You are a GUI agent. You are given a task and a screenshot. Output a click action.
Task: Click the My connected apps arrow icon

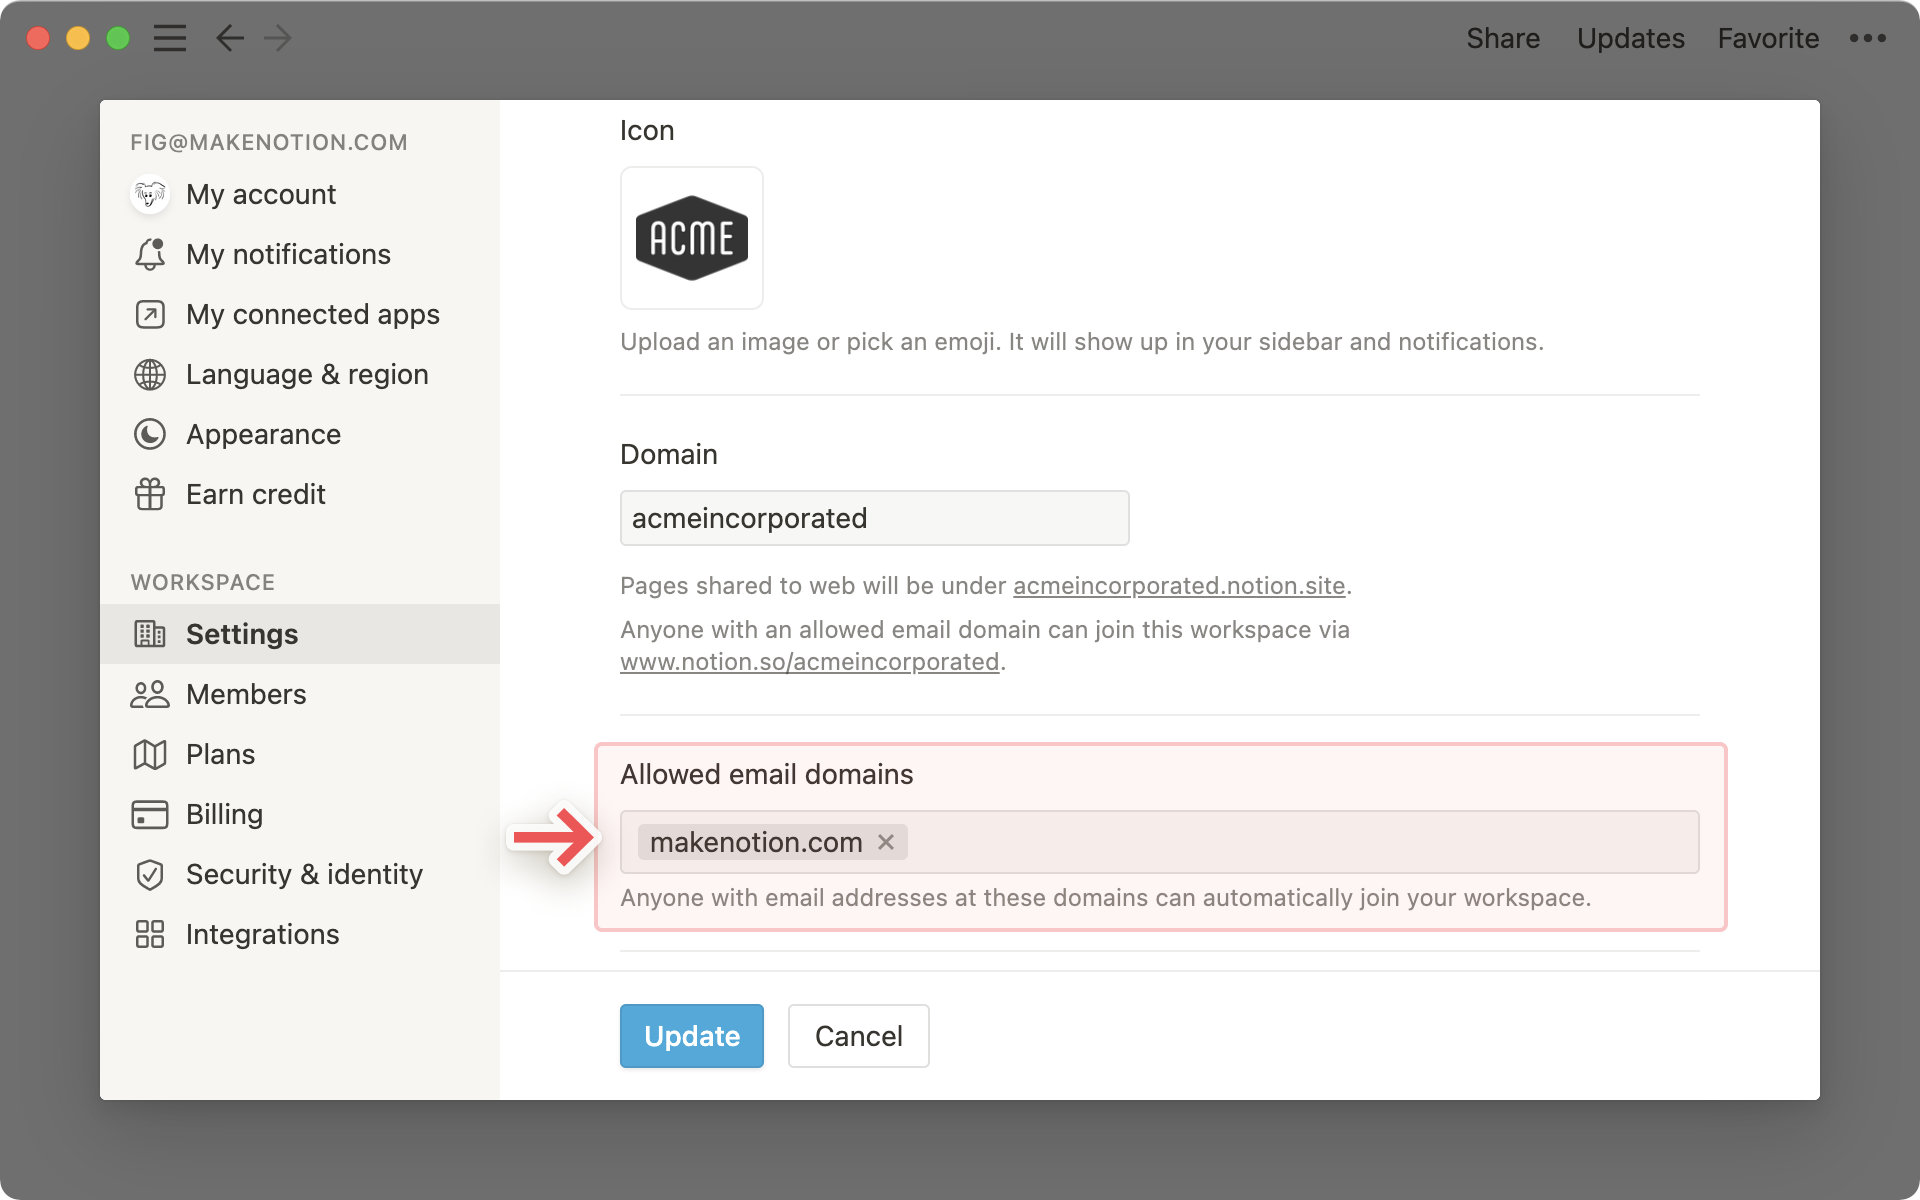click(150, 314)
